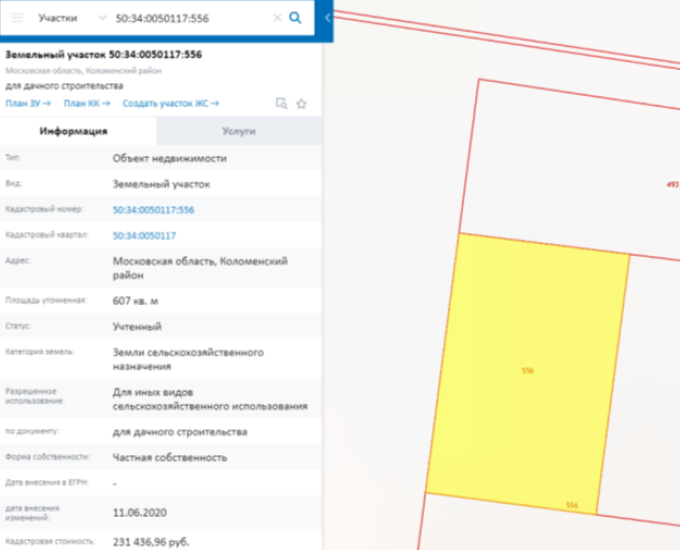Open the План КК link
The height and width of the screenshot is (550, 680).
click(x=86, y=103)
